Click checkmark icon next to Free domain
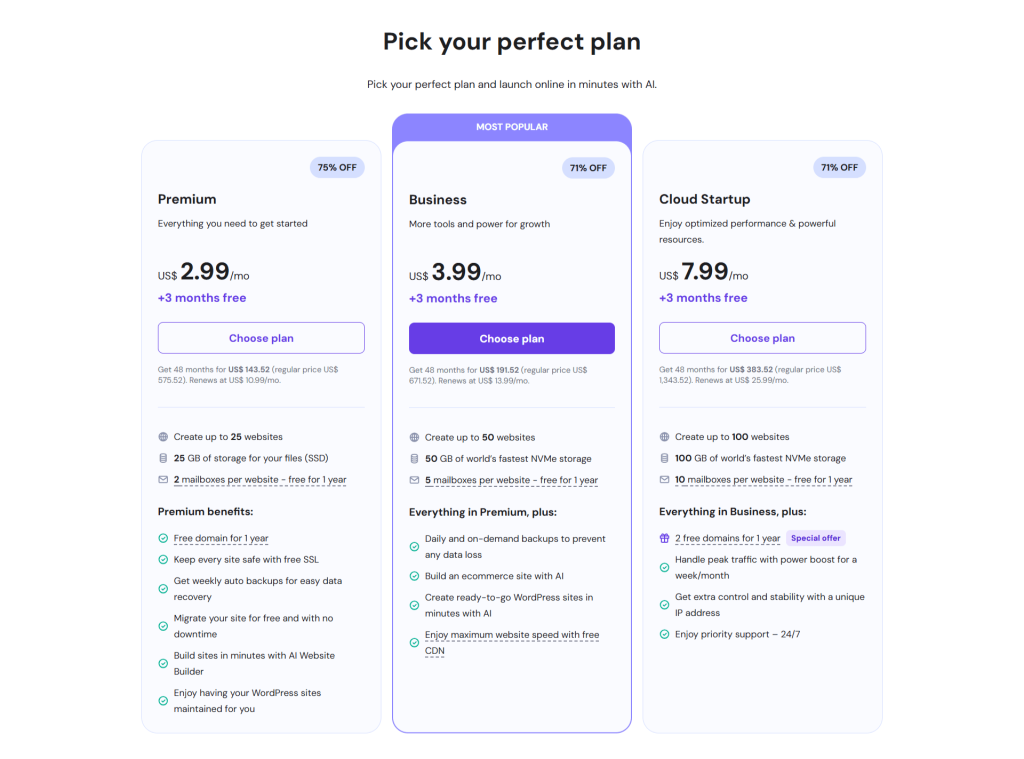1024x759 pixels. tap(163, 539)
